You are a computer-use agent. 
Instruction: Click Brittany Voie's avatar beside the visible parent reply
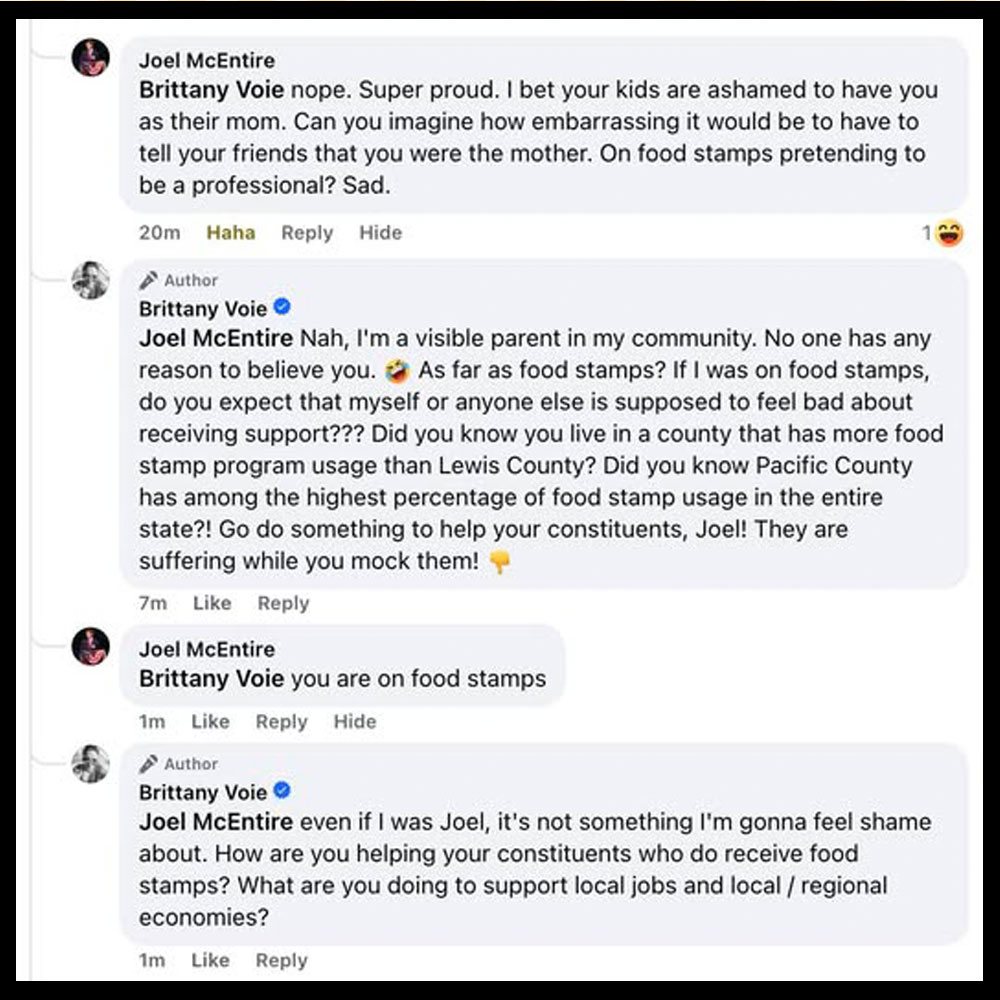click(91, 280)
